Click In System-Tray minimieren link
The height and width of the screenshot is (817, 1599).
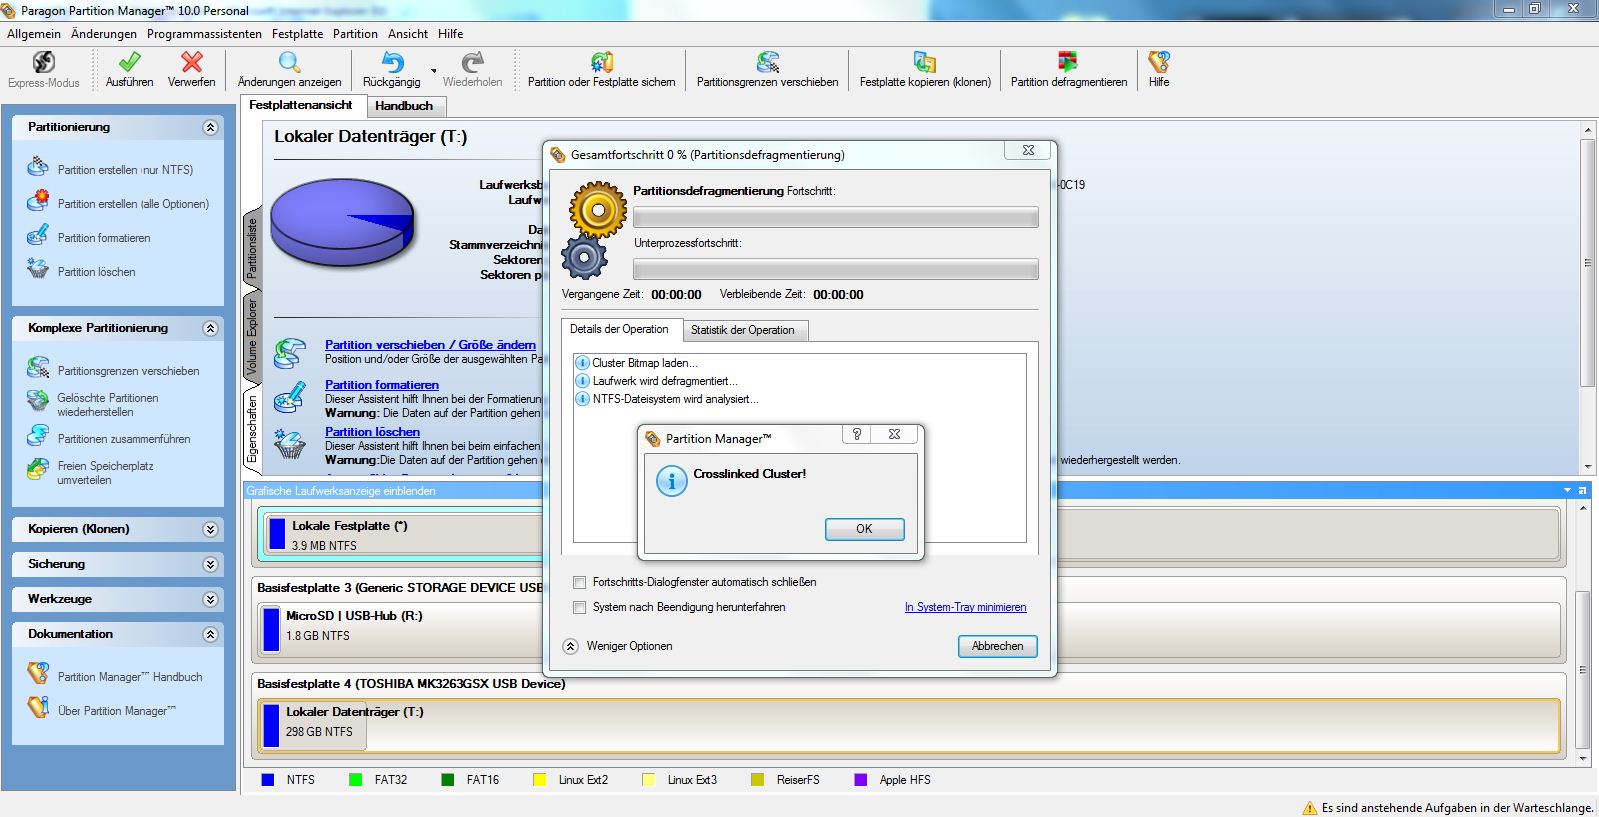965,607
